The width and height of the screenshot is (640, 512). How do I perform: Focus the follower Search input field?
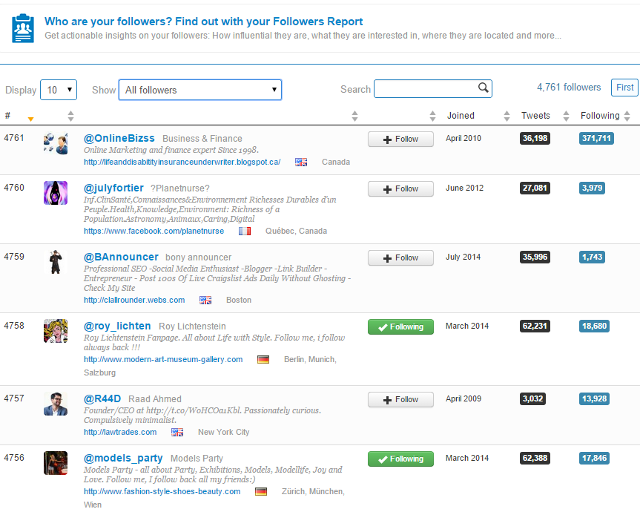click(x=433, y=89)
